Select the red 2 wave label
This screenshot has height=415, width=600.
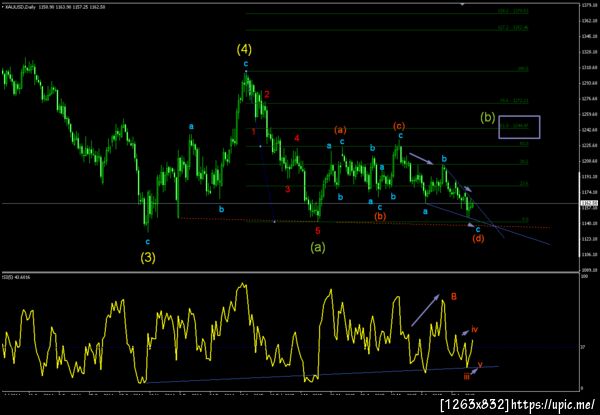(267, 94)
